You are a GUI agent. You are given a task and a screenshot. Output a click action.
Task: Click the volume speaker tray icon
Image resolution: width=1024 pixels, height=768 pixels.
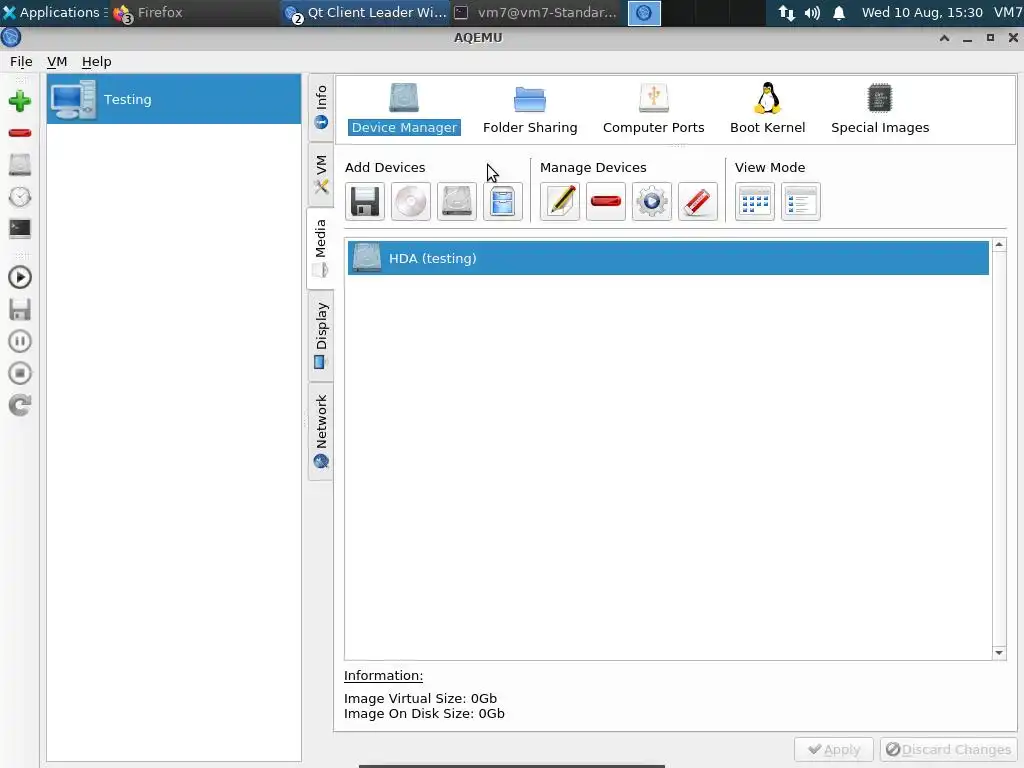(x=812, y=12)
